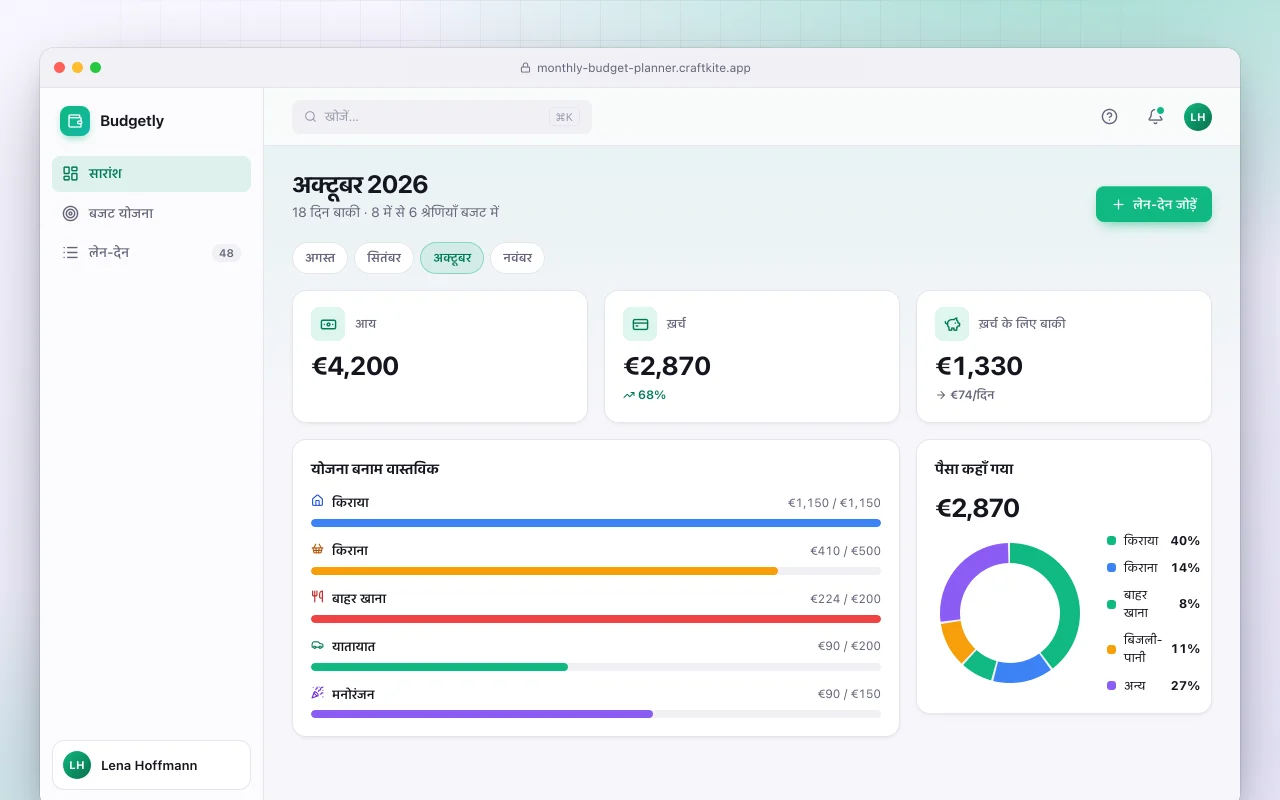This screenshot has width=1280, height=800.
Task: Click the किराना basket icon
Action: [318, 549]
